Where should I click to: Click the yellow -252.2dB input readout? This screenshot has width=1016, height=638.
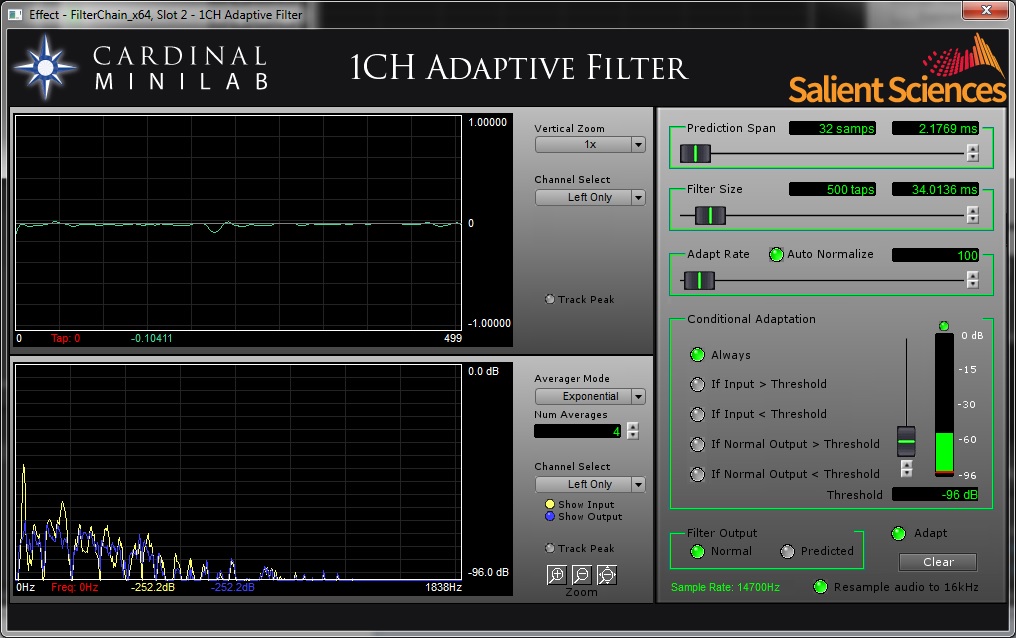tap(153, 587)
